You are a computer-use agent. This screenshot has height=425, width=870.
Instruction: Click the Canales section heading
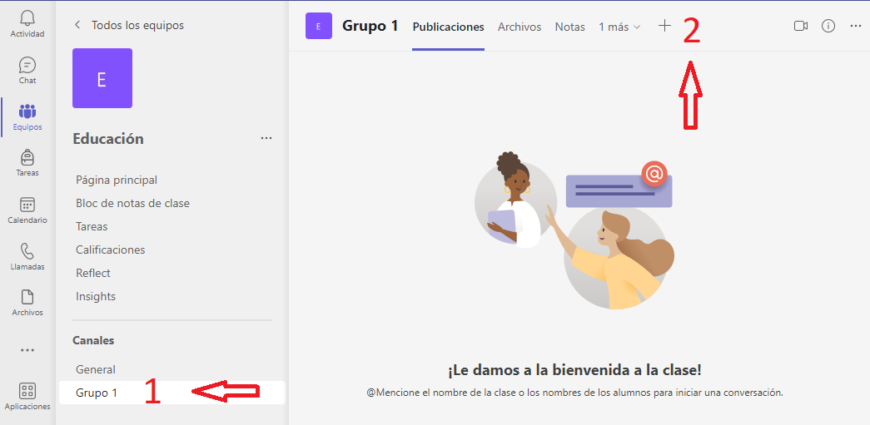click(93, 340)
